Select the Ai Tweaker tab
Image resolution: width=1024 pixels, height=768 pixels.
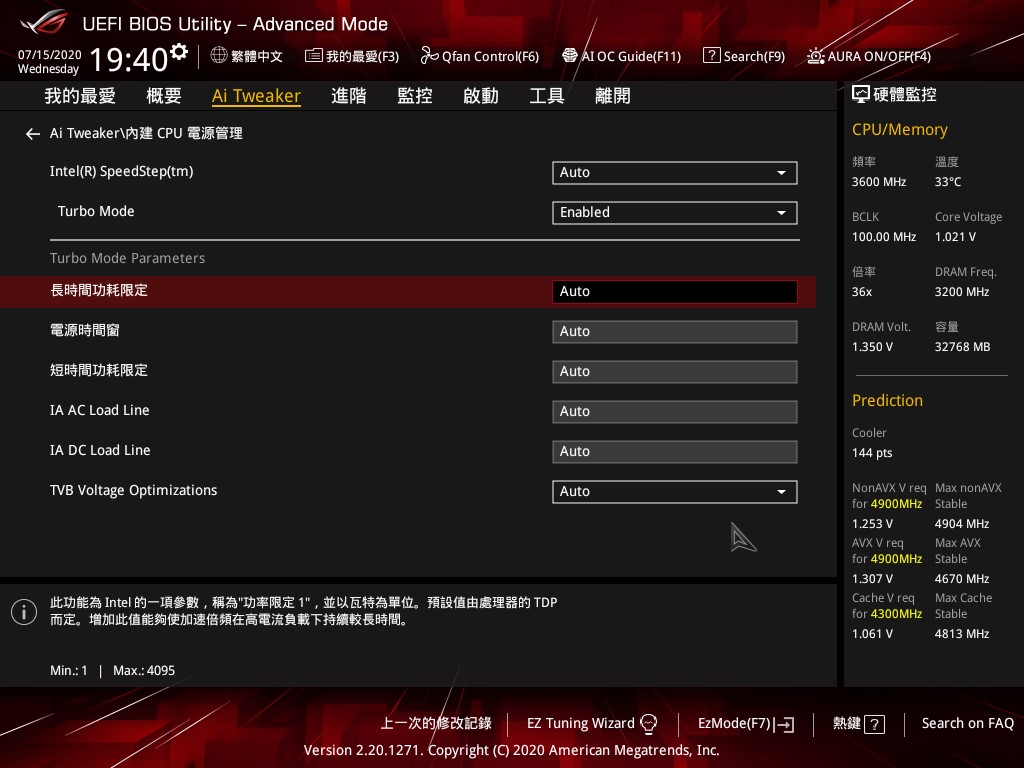pyautogui.click(x=256, y=96)
